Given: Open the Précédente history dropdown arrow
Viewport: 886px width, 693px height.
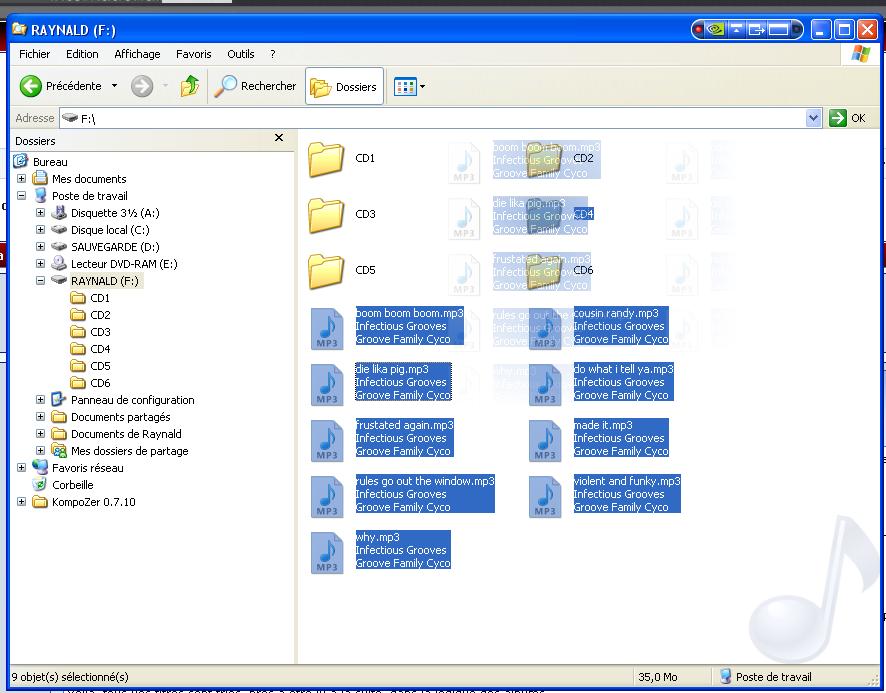Looking at the screenshot, I should pyautogui.click(x=114, y=86).
